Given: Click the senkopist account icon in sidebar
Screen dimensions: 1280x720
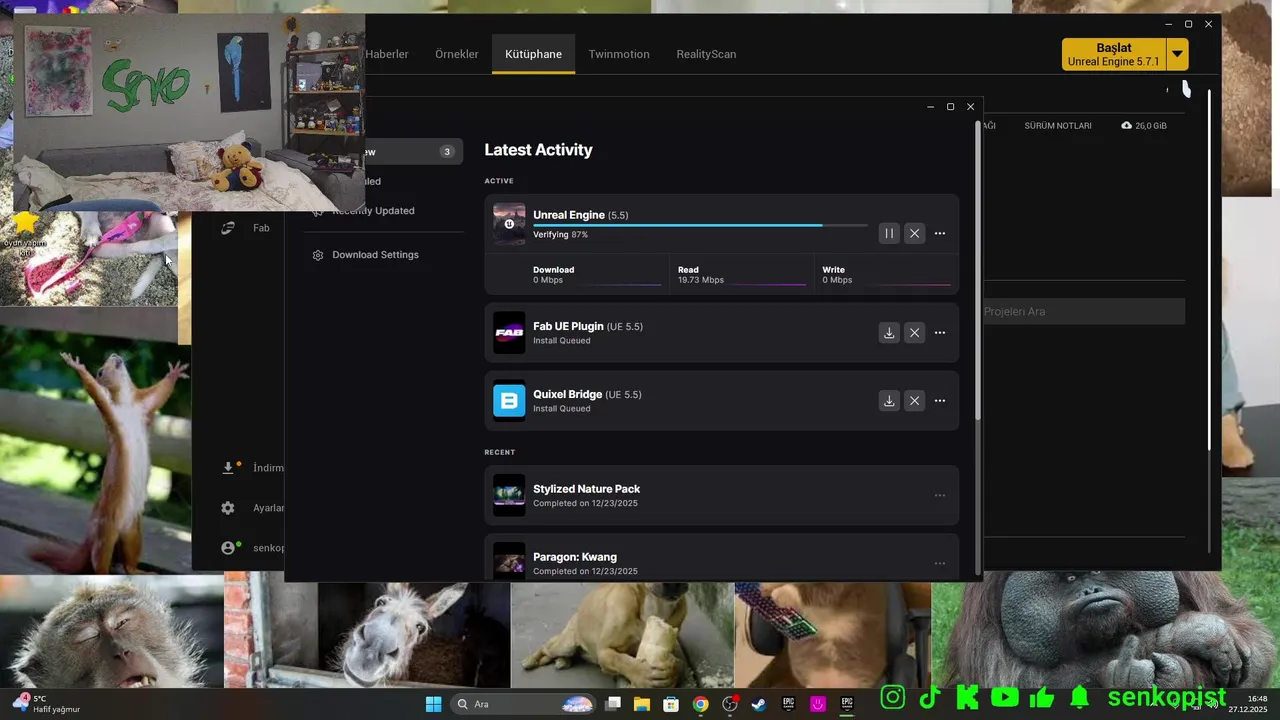Looking at the screenshot, I should click(228, 548).
